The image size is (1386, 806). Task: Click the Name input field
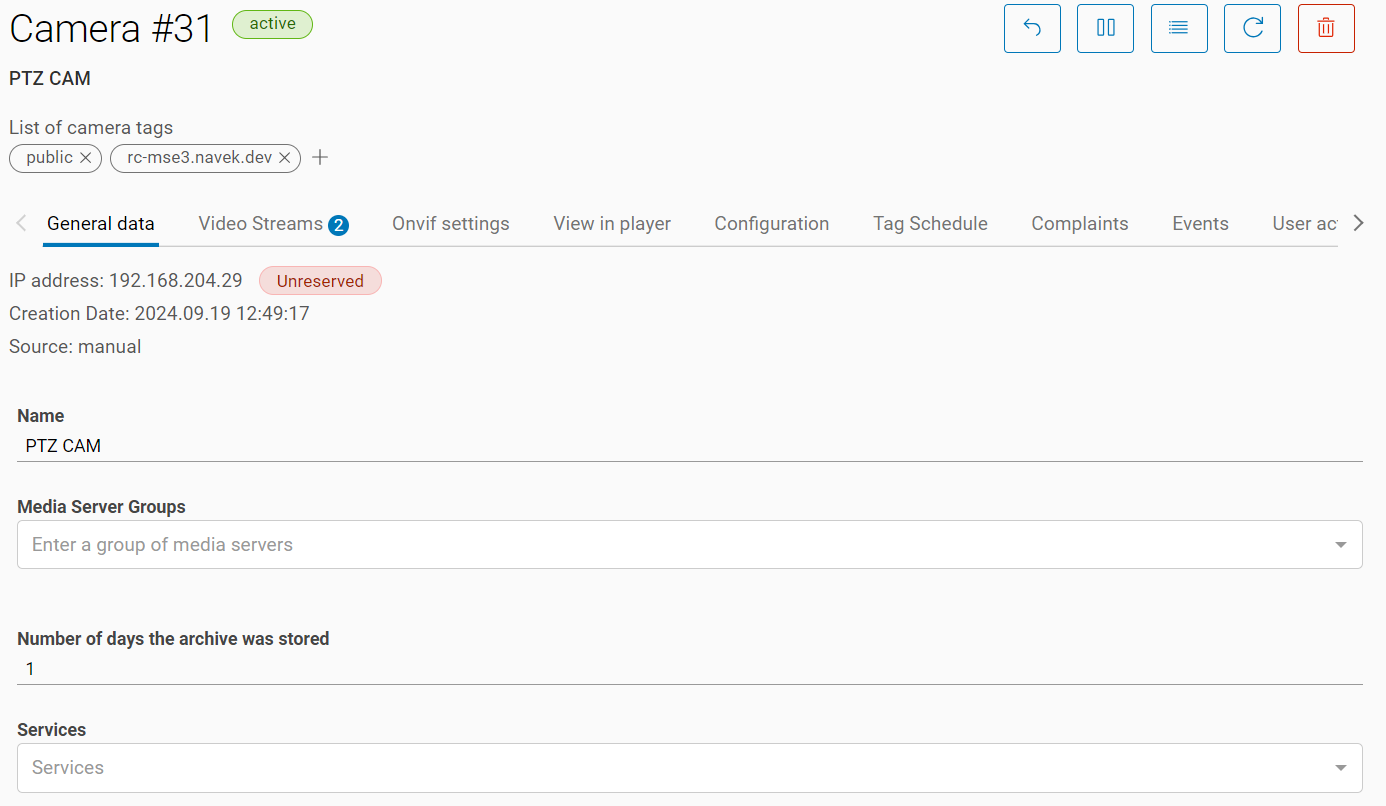tap(689, 446)
